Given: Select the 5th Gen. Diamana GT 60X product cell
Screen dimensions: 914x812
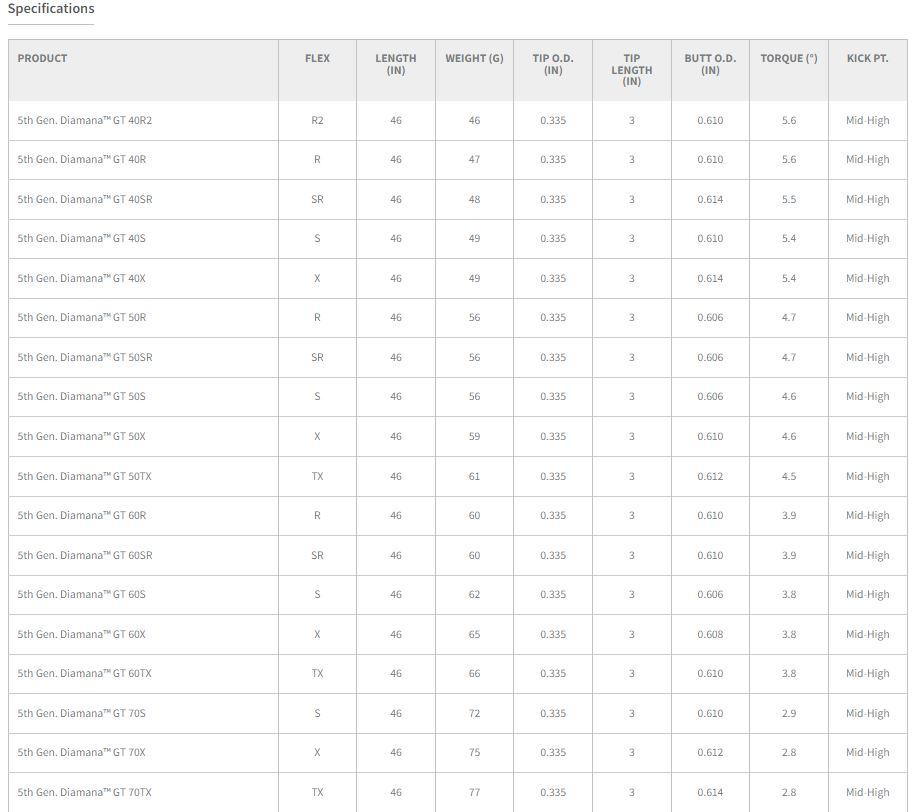Looking at the screenshot, I should (81, 634).
